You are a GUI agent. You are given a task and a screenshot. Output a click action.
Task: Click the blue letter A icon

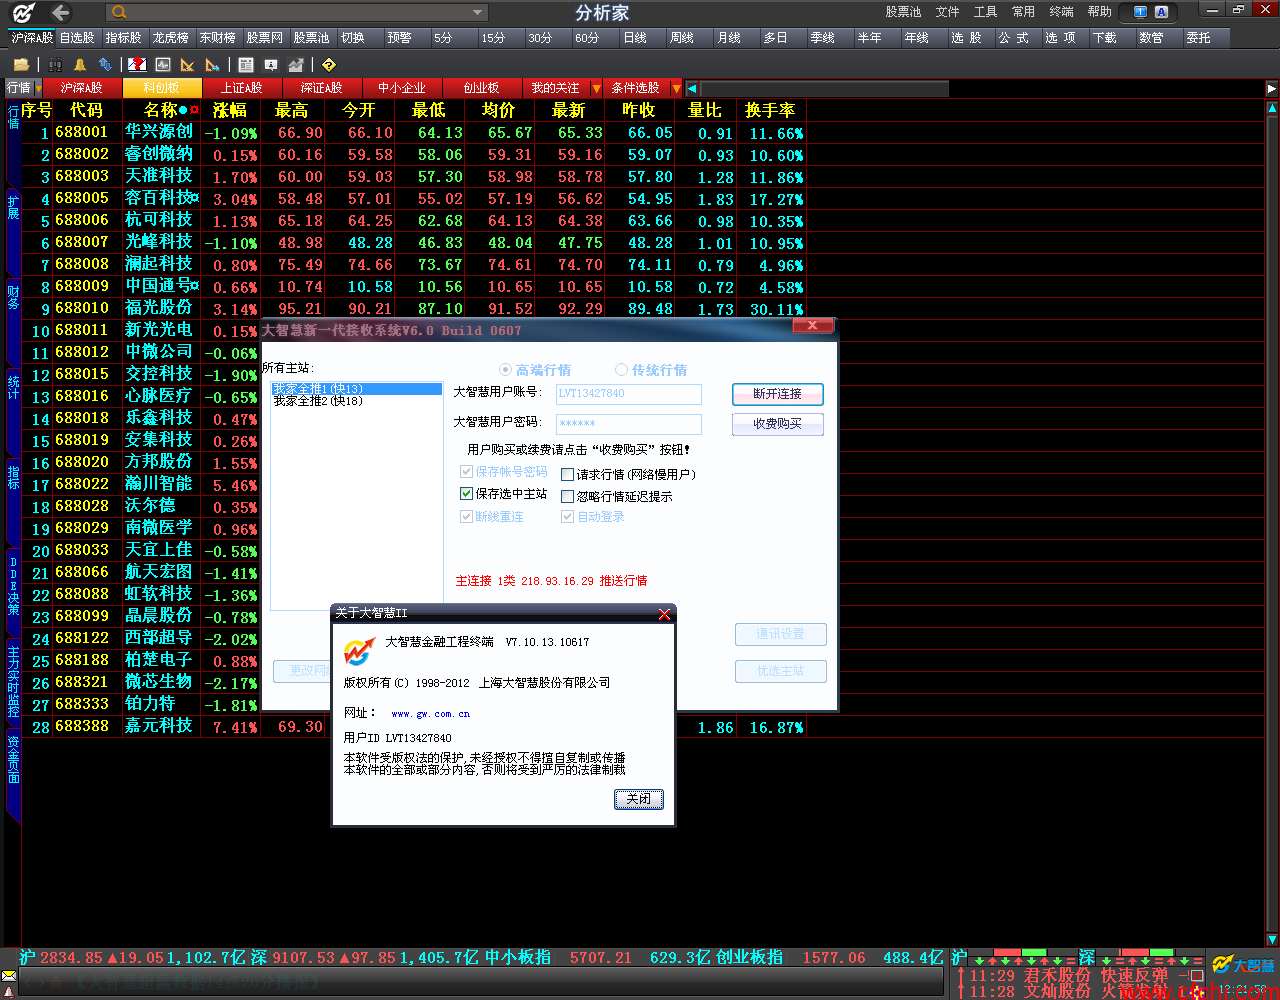[x=1161, y=12]
